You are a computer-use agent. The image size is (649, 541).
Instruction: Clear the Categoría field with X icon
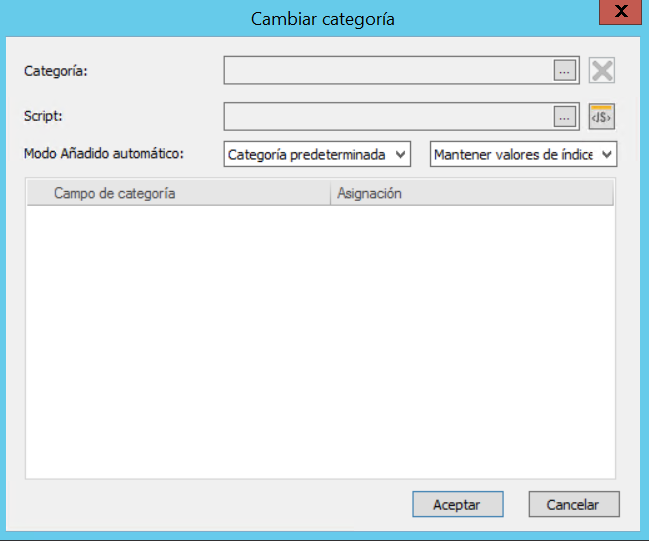[602, 70]
